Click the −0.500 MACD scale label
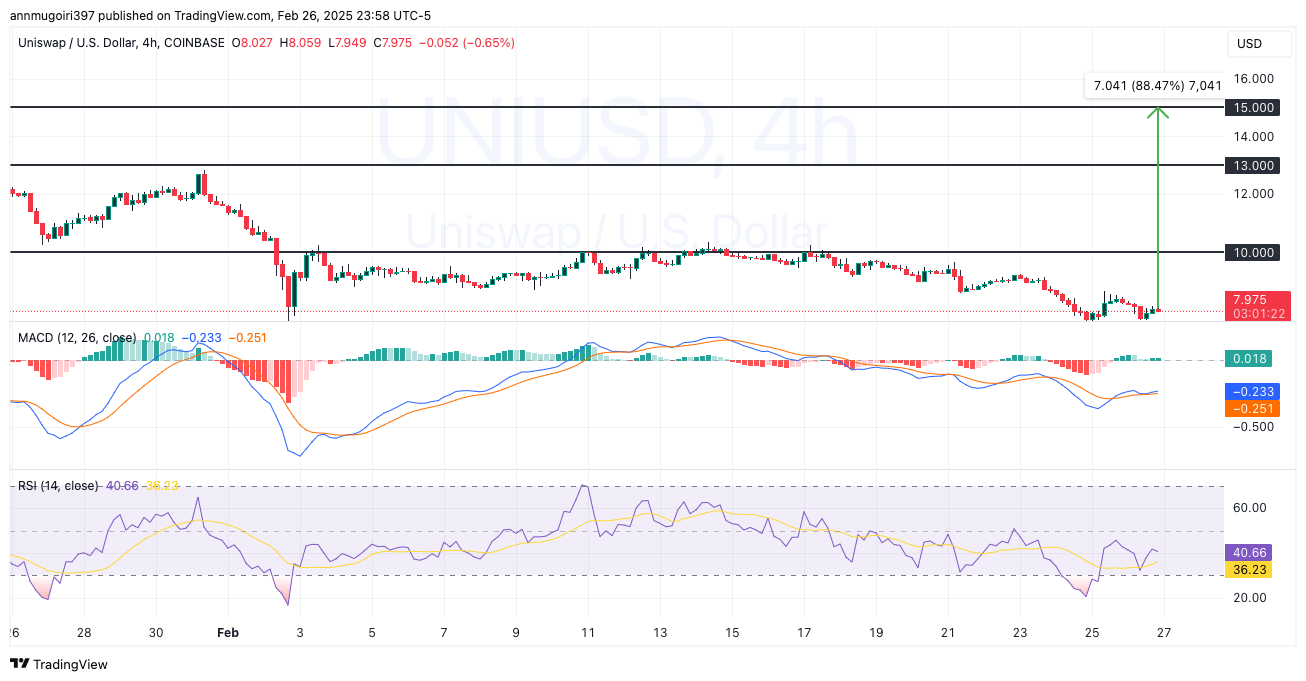 click(x=1253, y=427)
